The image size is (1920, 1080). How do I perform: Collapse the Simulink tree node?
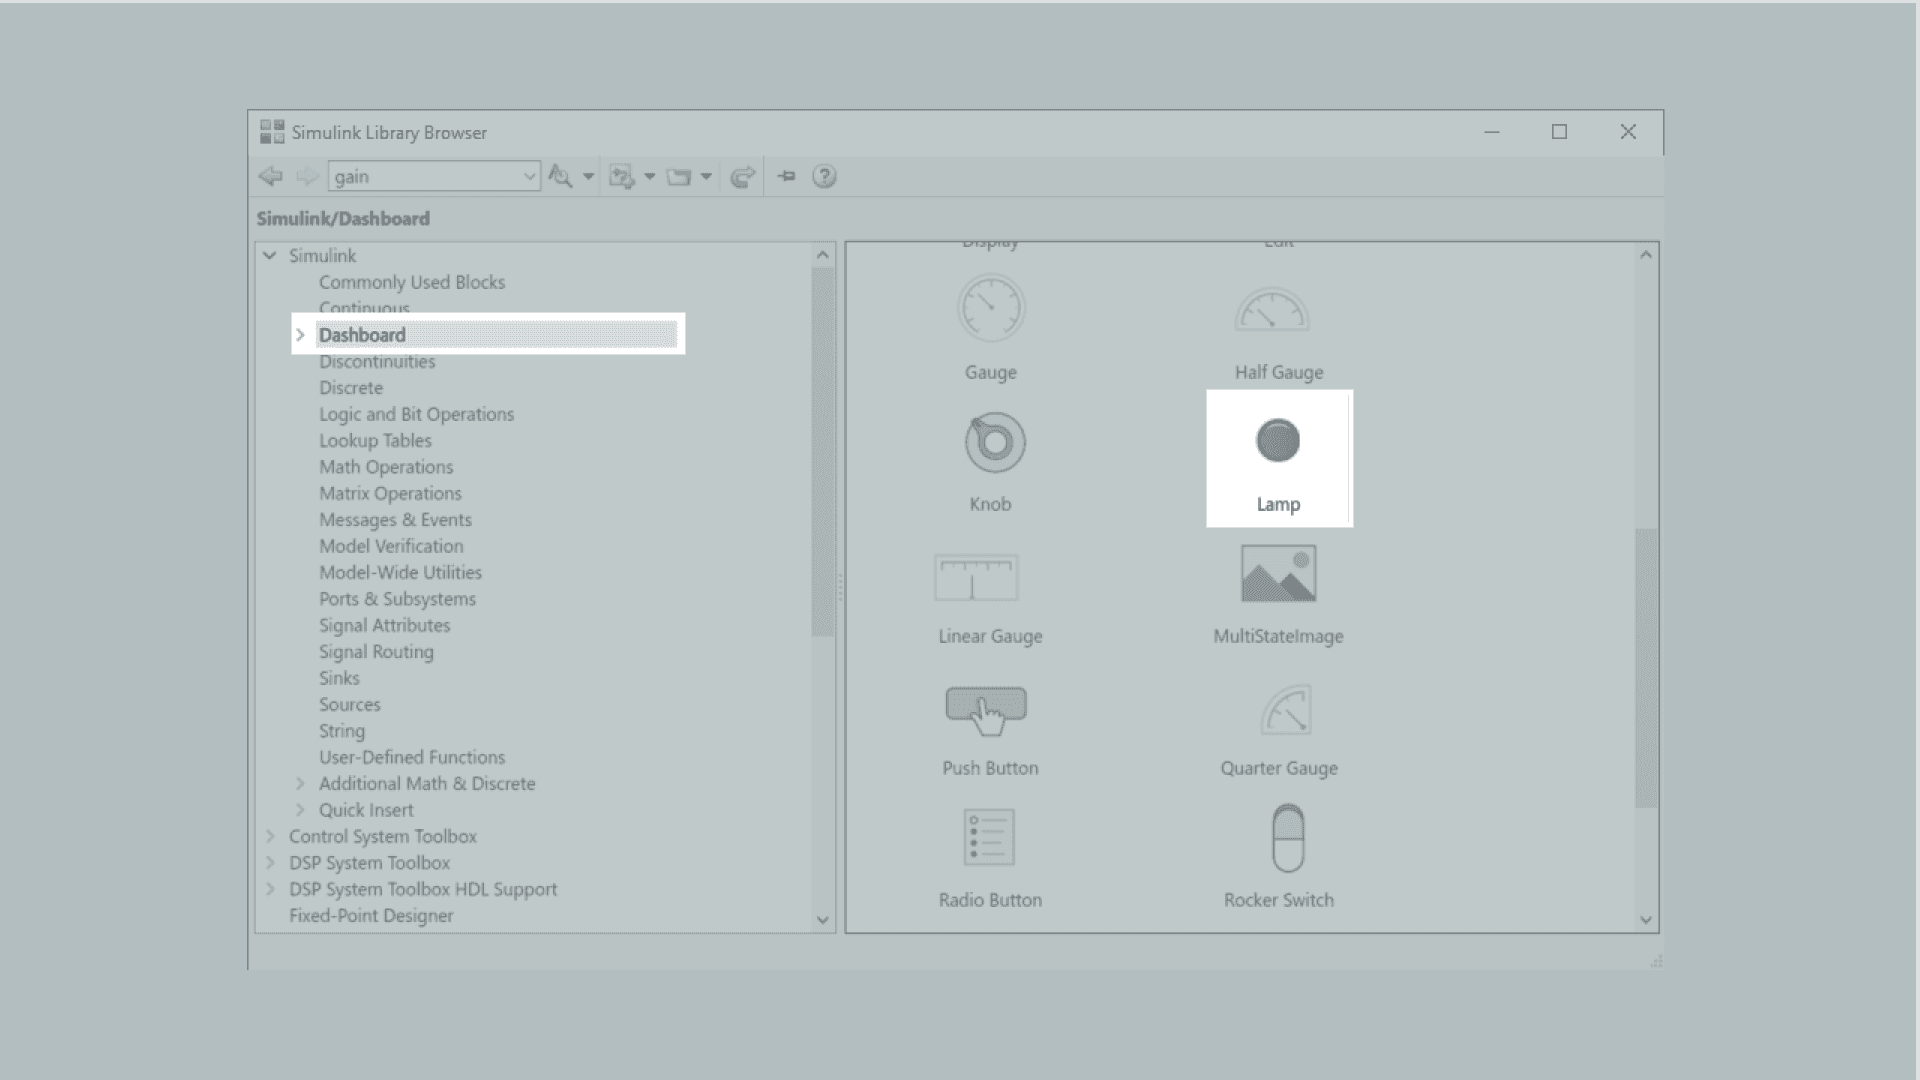(270, 256)
